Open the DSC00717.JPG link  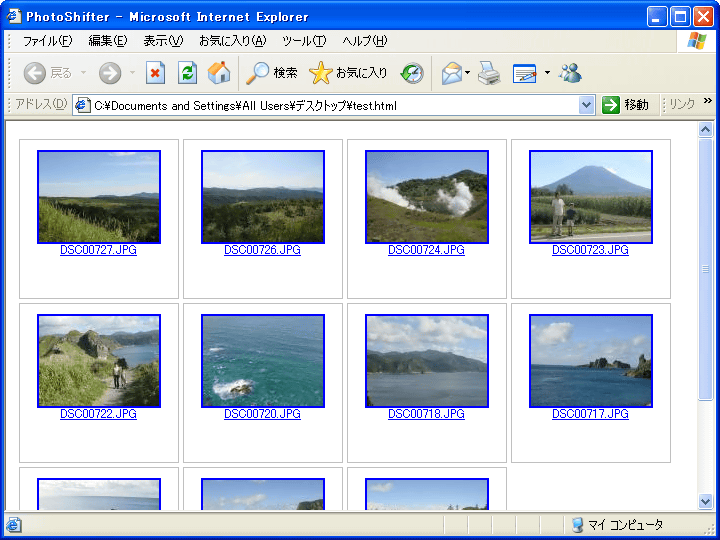coord(590,414)
